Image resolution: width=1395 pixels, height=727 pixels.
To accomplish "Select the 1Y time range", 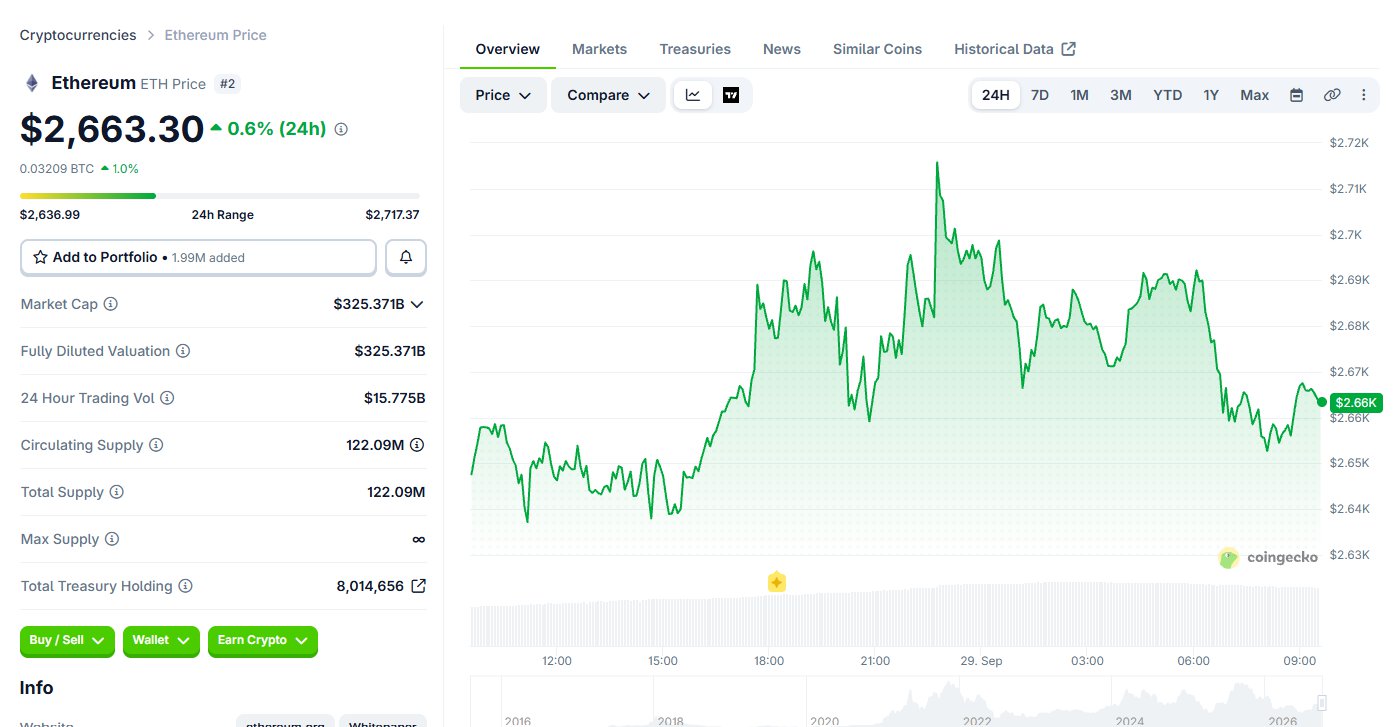I will [1211, 95].
